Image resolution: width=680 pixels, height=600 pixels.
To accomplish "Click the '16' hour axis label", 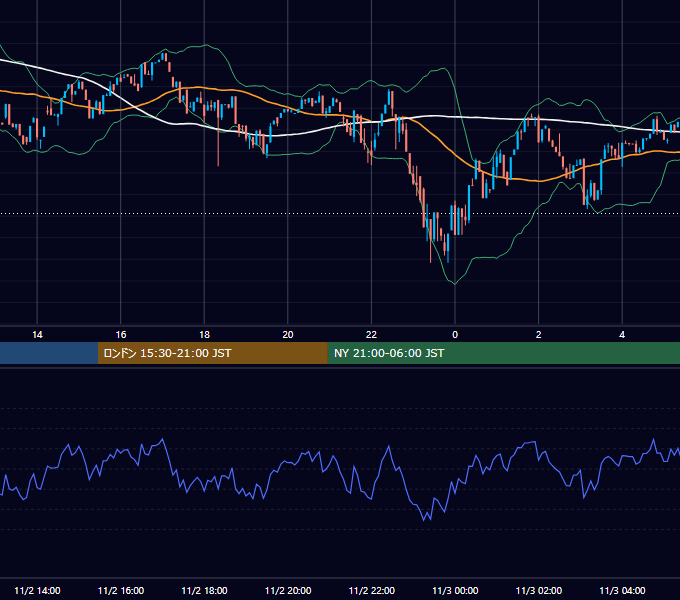I will click(121, 335).
